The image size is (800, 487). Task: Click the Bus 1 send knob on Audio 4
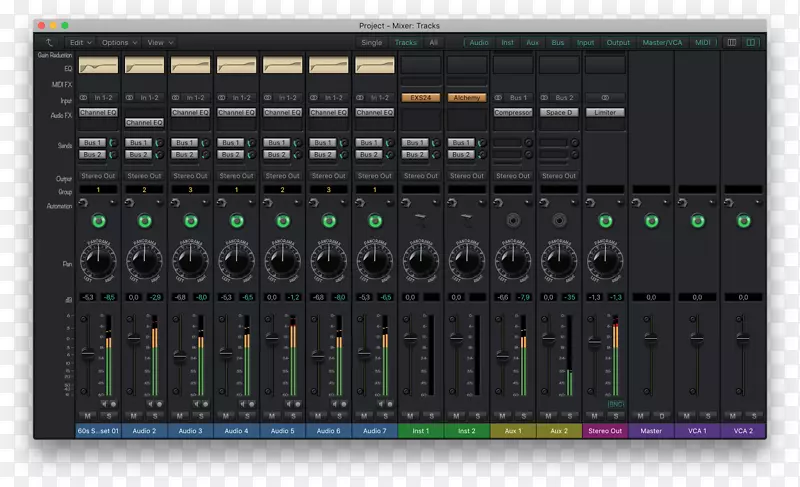click(250, 143)
